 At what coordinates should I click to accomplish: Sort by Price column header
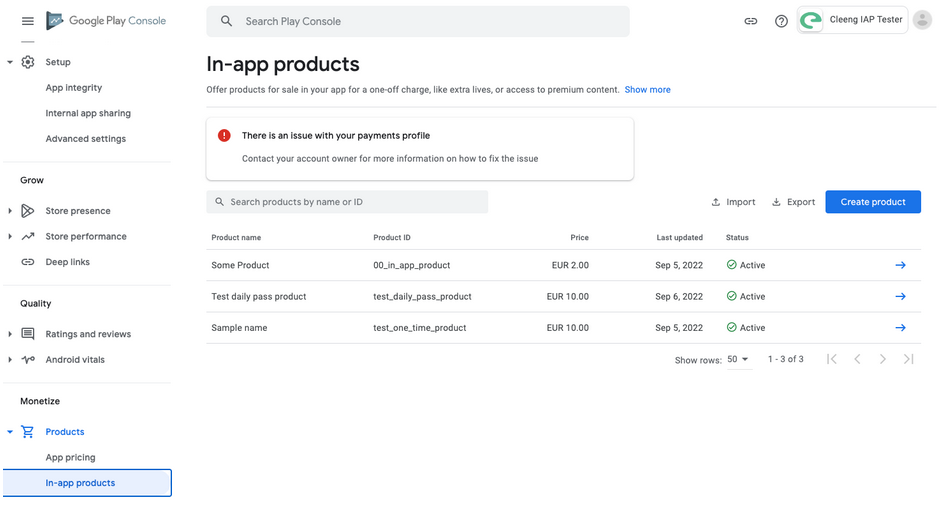pos(579,238)
